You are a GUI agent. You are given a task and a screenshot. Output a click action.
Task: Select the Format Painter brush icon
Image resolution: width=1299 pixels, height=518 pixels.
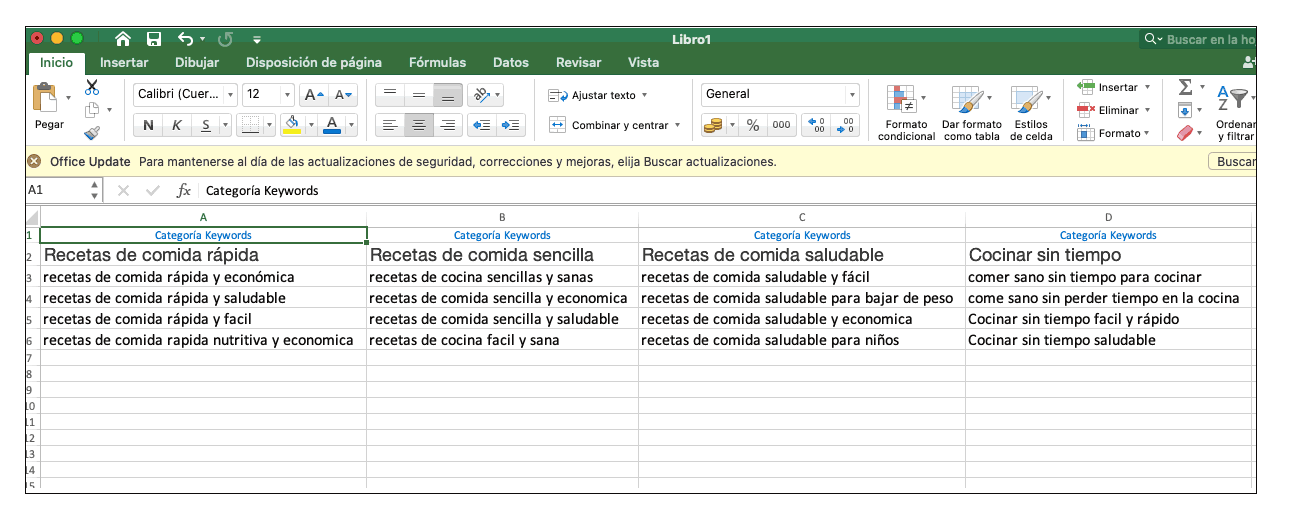pos(92,132)
